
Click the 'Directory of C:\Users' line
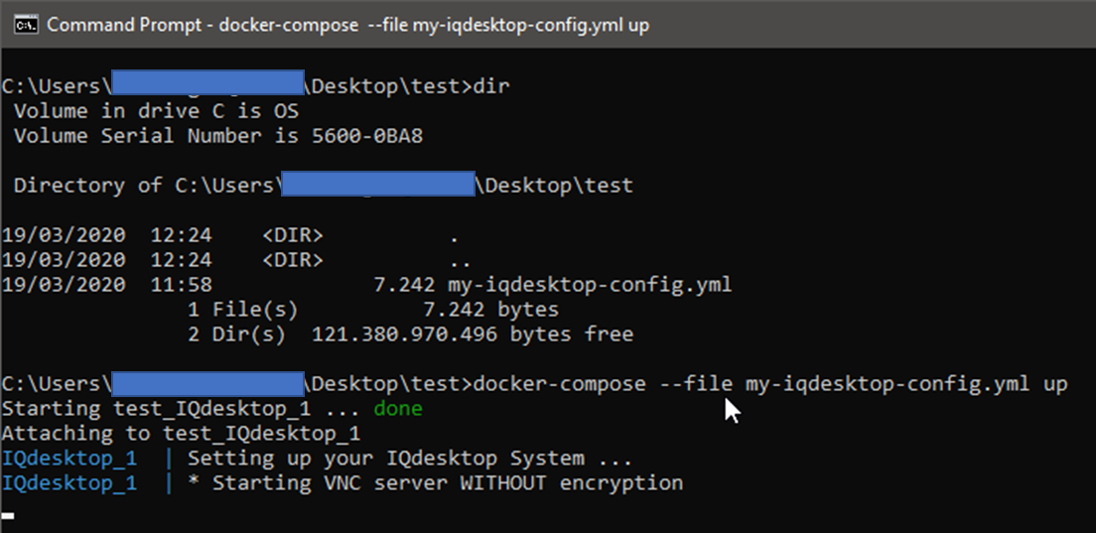(x=323, y=185)
